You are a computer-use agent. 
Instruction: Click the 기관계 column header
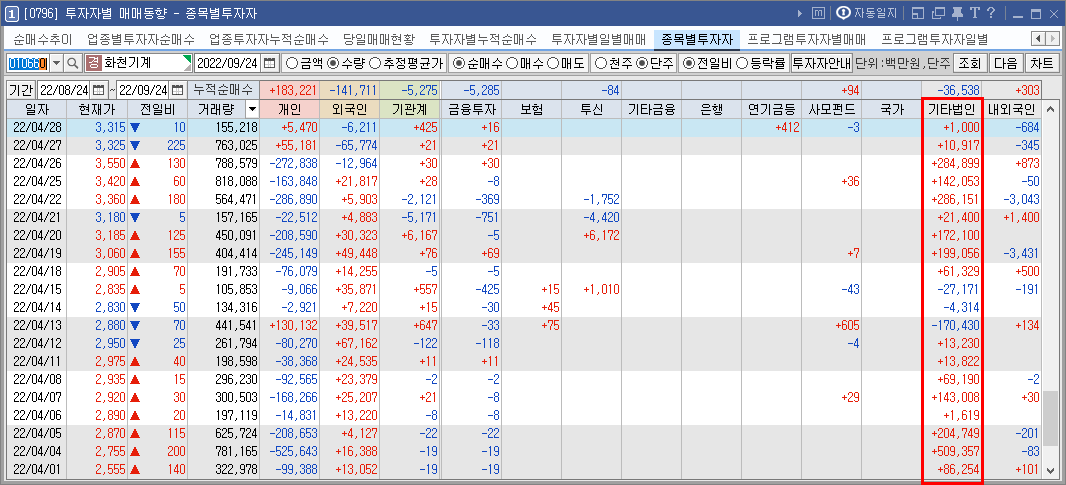click(410, 109)
